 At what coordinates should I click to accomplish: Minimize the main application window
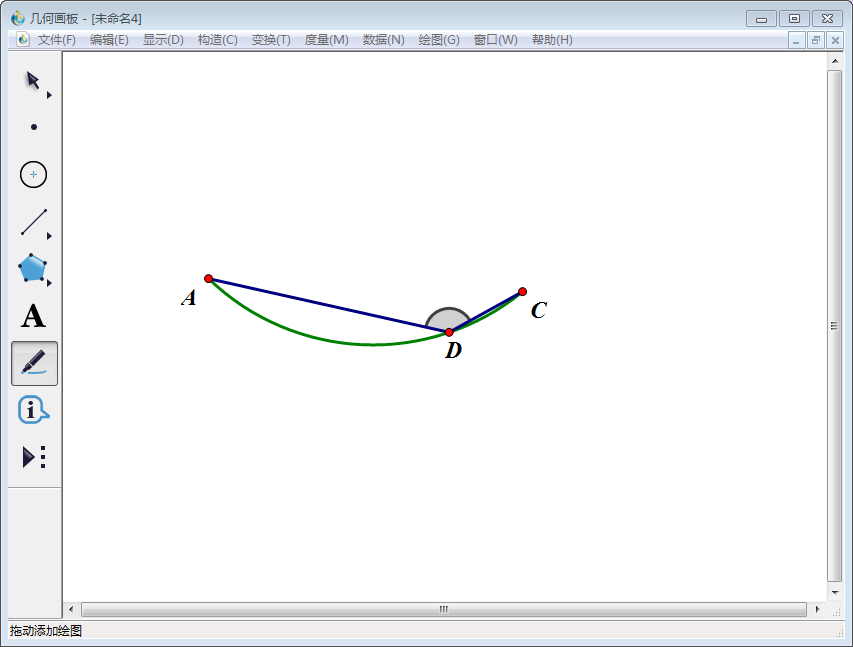(x=761, y=19)
